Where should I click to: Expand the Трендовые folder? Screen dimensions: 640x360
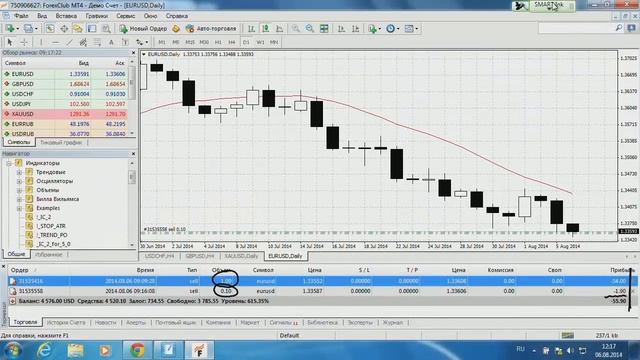19,172
